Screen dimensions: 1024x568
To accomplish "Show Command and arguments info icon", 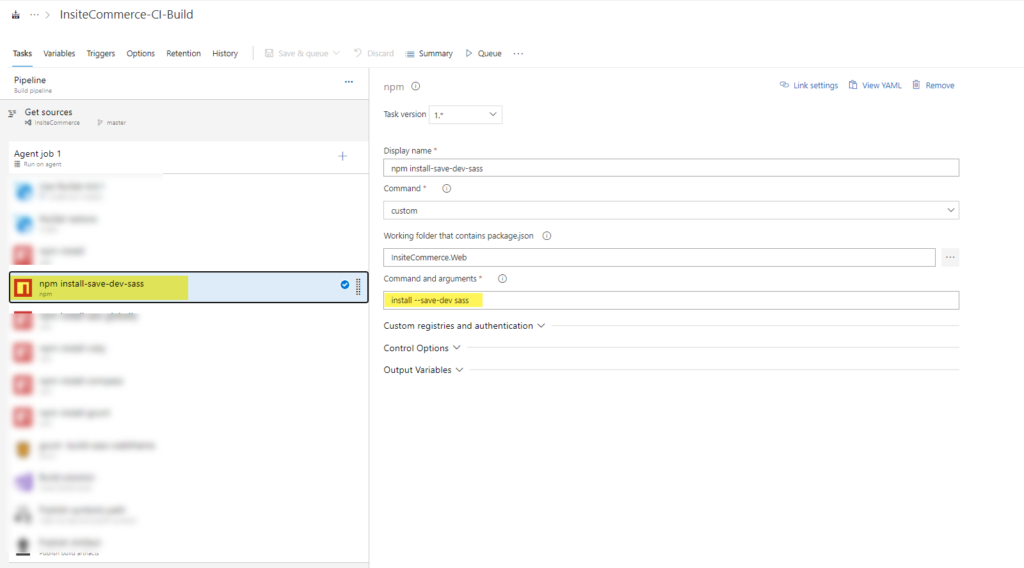I will (502, 279).
